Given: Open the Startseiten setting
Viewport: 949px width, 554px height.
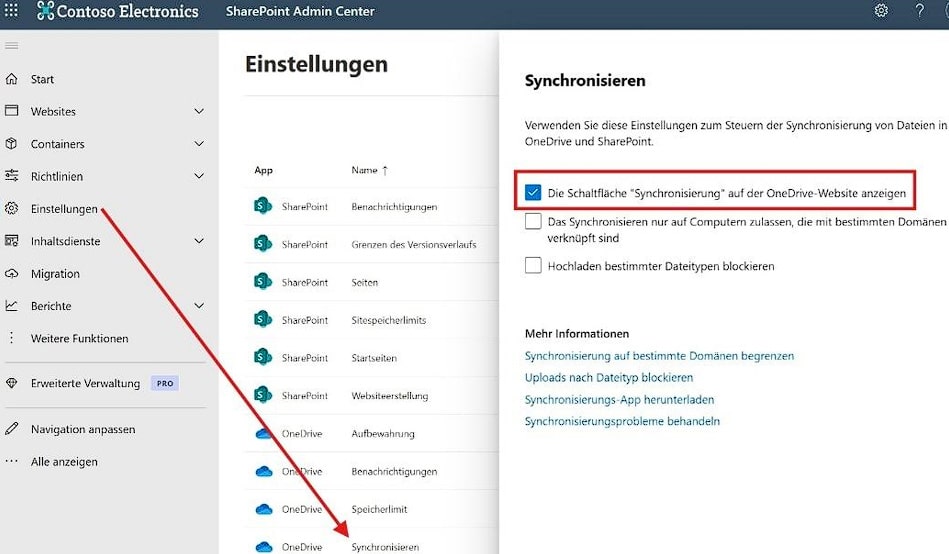Looking at the screenshot, I should (374, 358).
